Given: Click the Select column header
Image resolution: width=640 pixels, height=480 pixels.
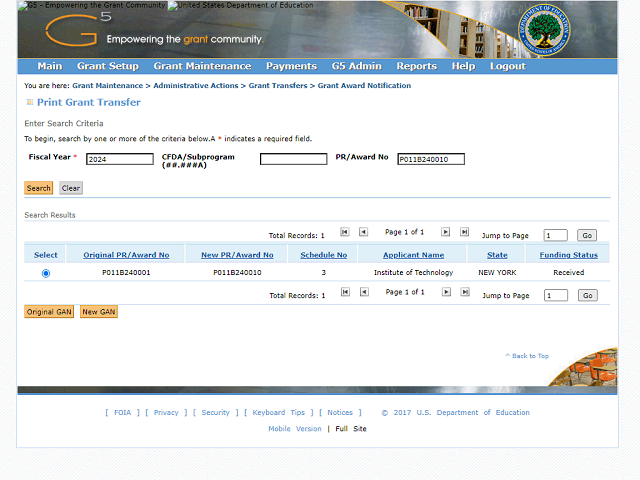Looking at the screenshot, I should coord(46,255).
